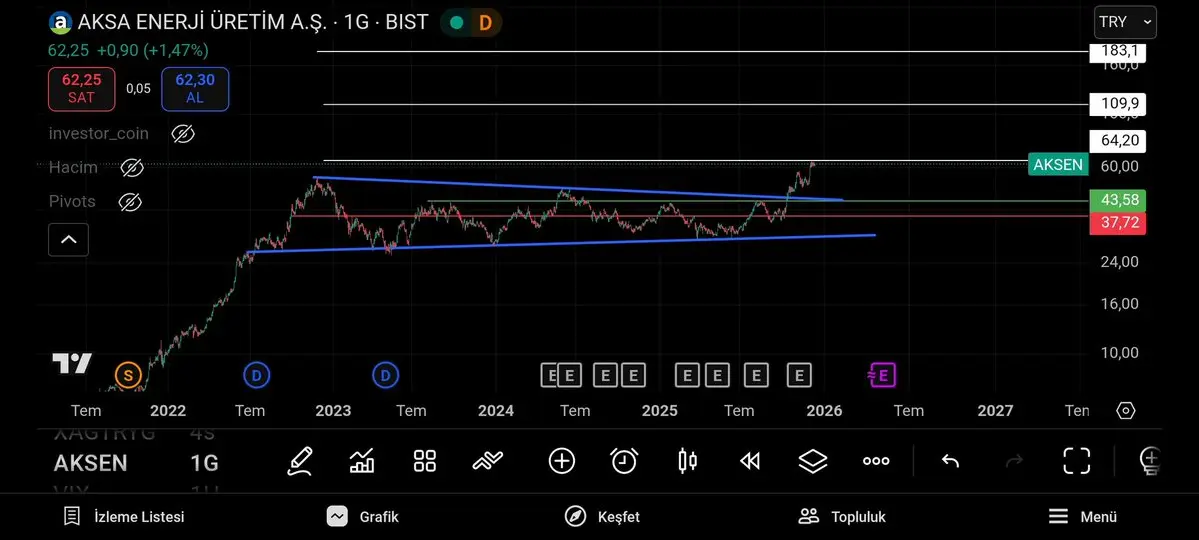Image resolution: width=1199 pixels, height=540 pixels.
Task: Select the 109,9 price label
Action: pos(1119,104)
